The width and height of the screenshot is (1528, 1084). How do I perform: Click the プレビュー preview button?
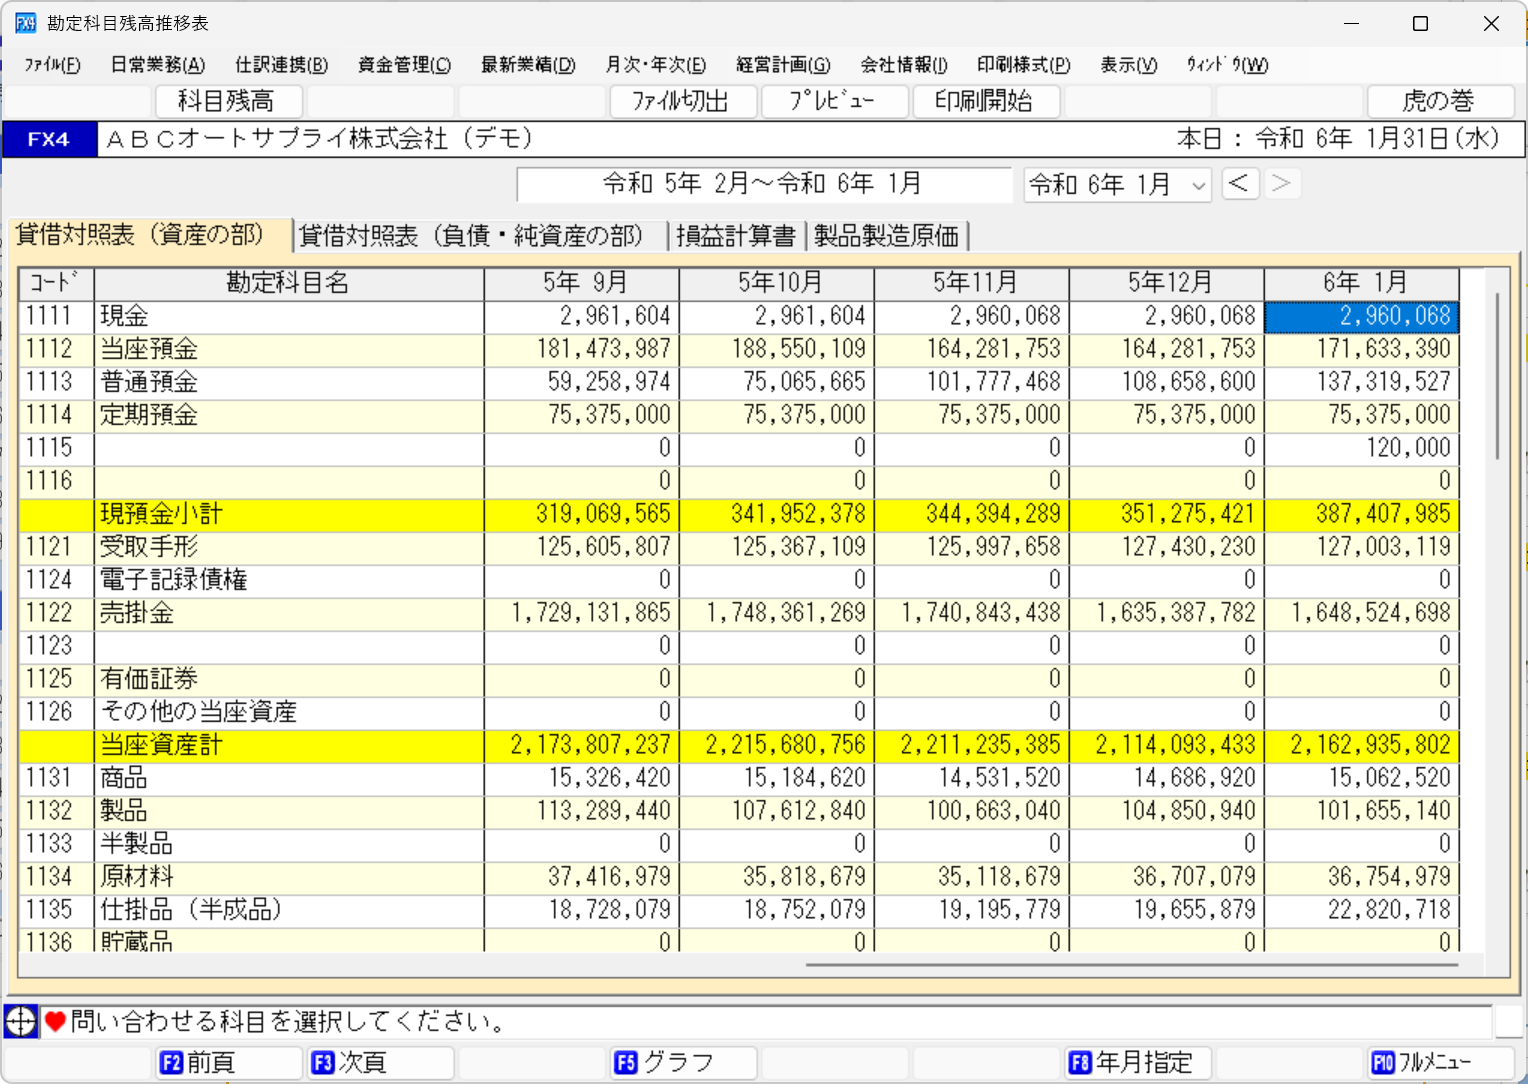[x=833, y=101]
